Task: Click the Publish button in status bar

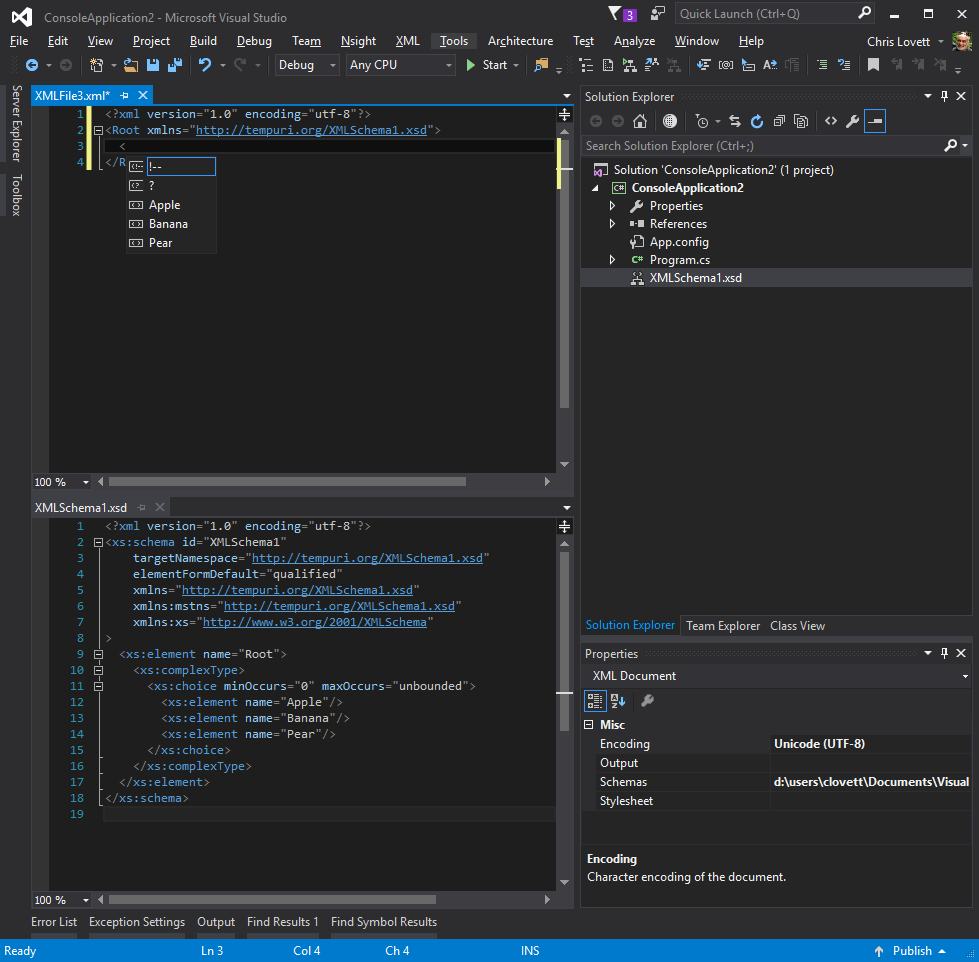Action: tap(910, 951)
